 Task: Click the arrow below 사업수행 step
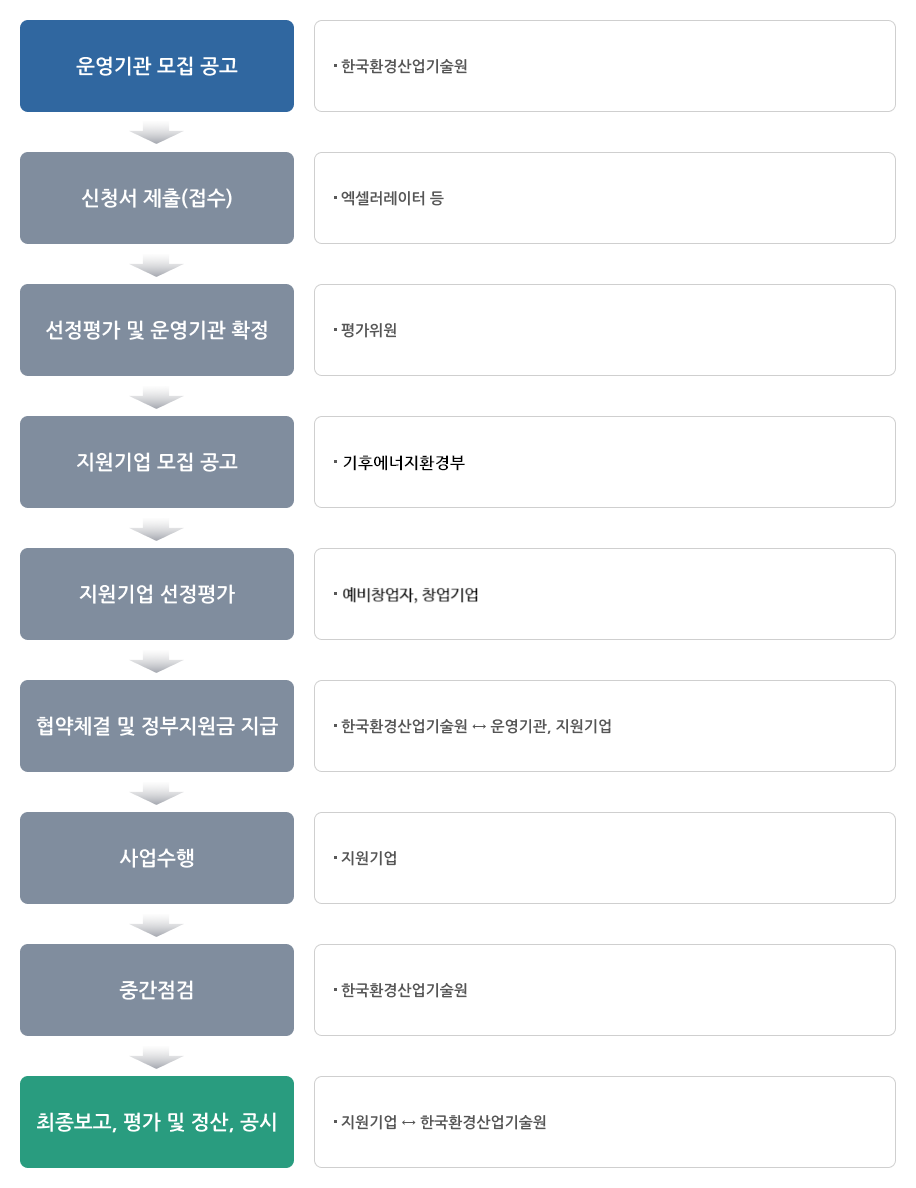pyautogui.click(x=157, y=924)
